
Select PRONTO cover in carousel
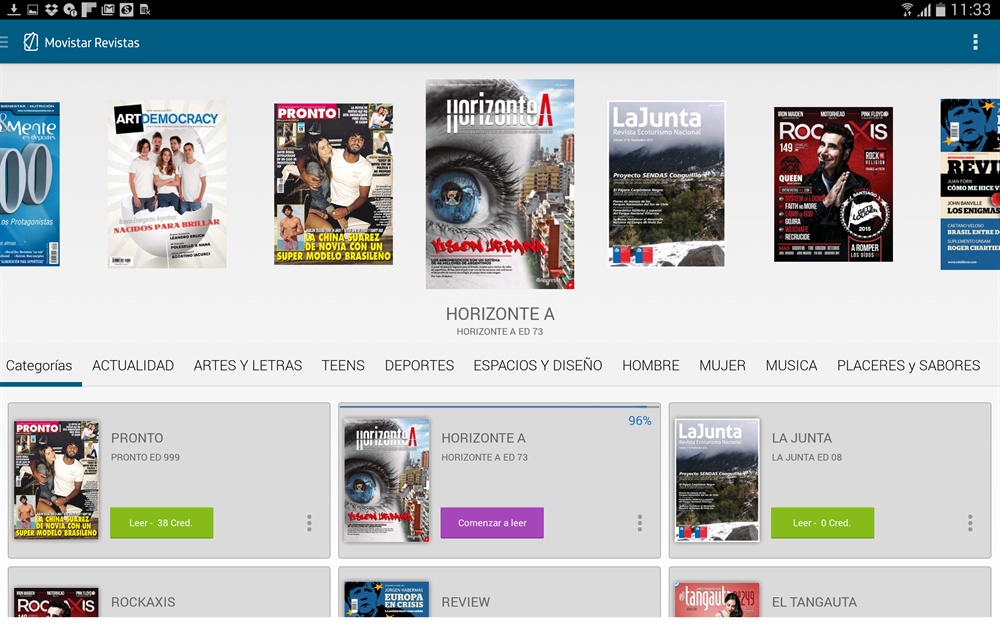pyautogui.click(x=334, y=184)
